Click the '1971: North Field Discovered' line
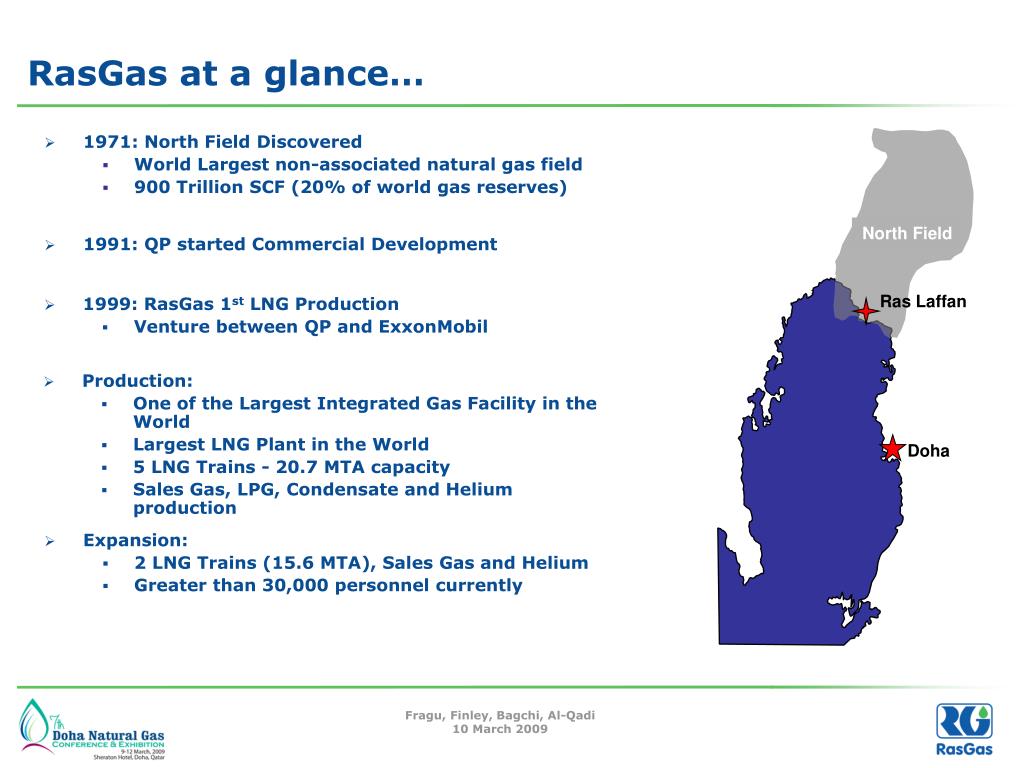This screenshot has width=1024, height=768. coord(223,142)
